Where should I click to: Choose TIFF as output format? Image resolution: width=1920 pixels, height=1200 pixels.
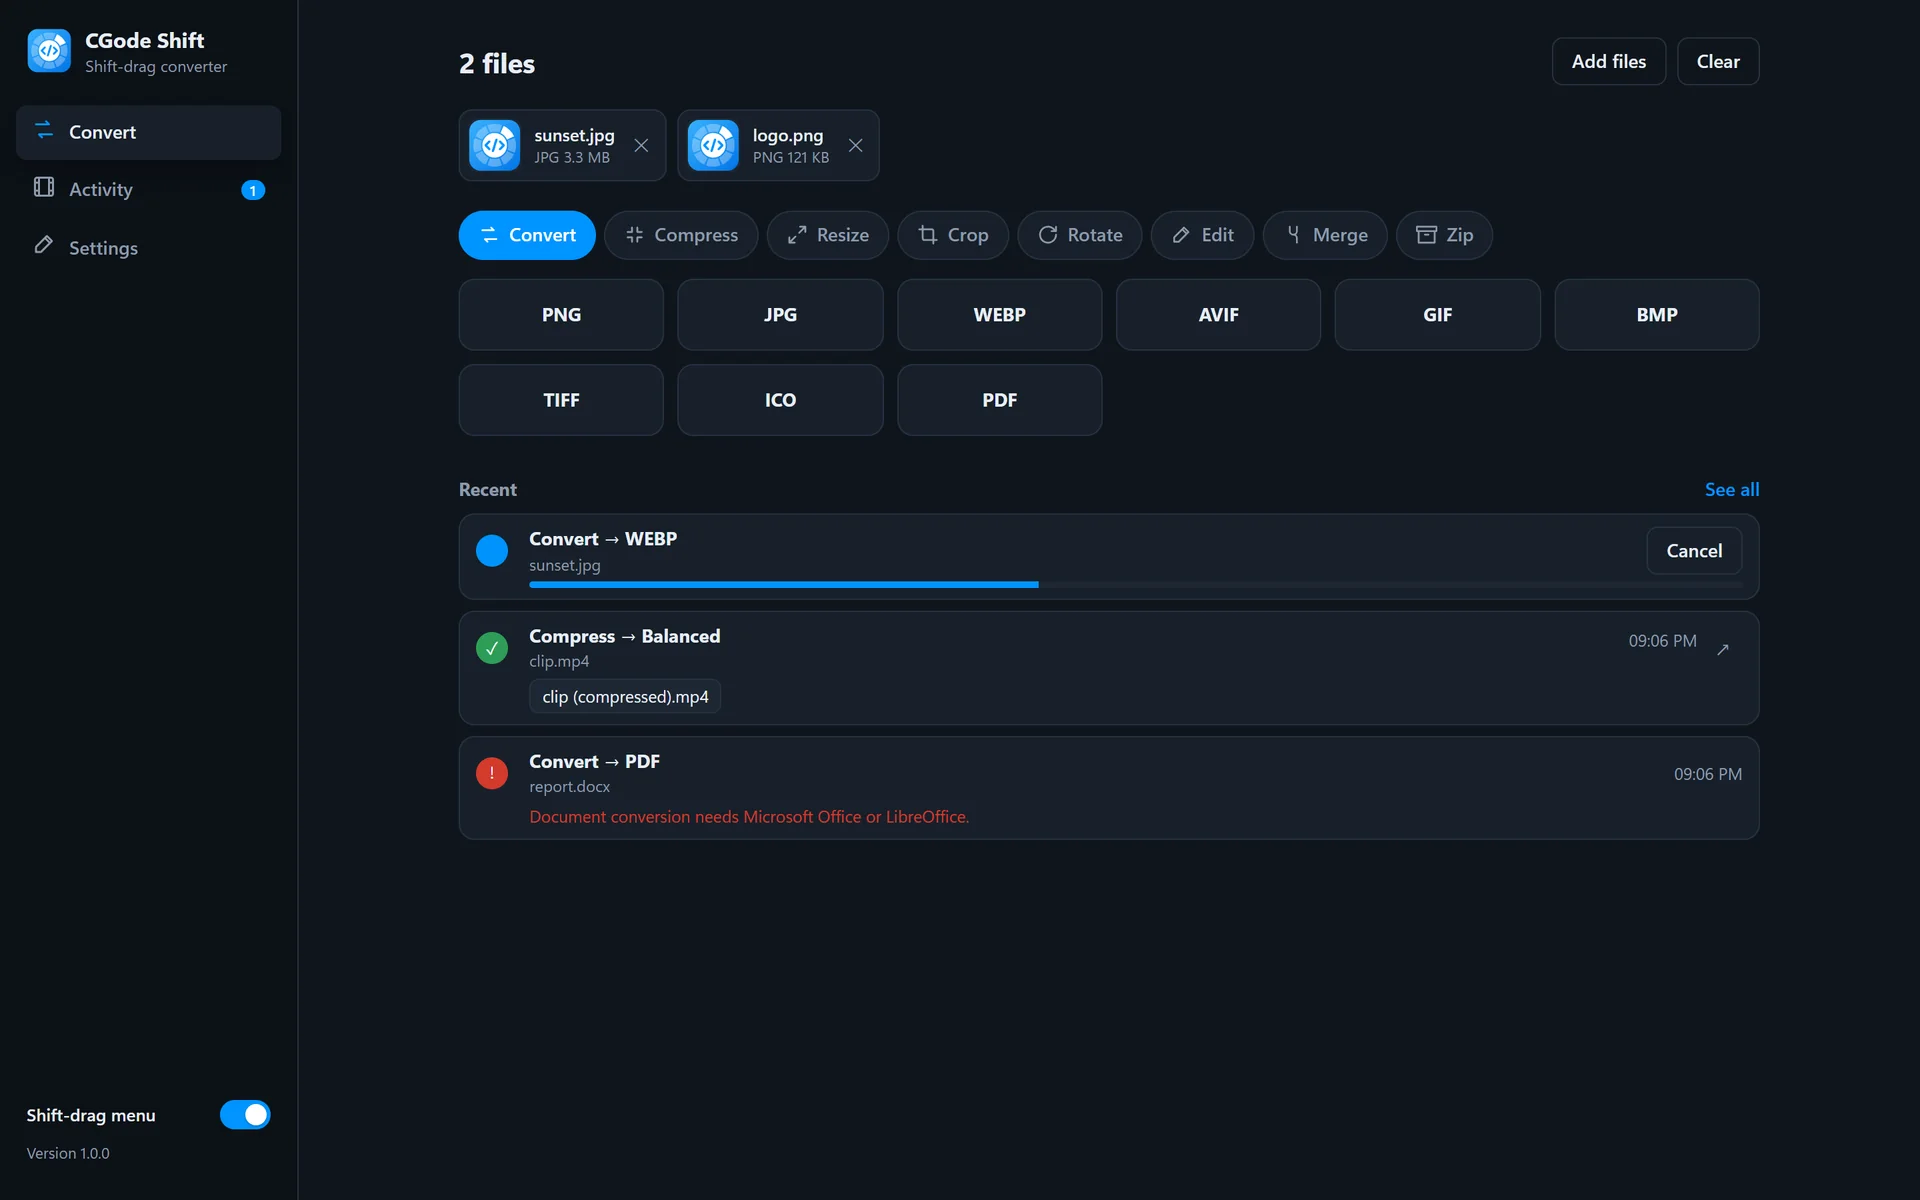561,400
